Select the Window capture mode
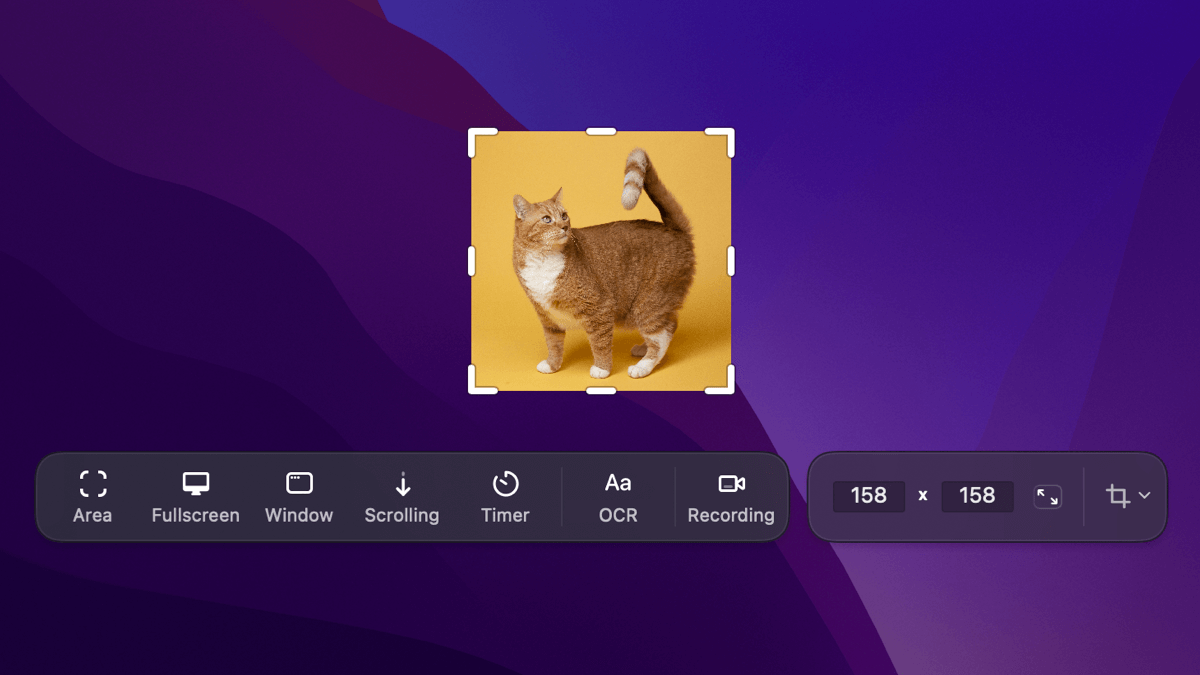Viewport: 1200px width, 675px height. (x=299, y=497)
